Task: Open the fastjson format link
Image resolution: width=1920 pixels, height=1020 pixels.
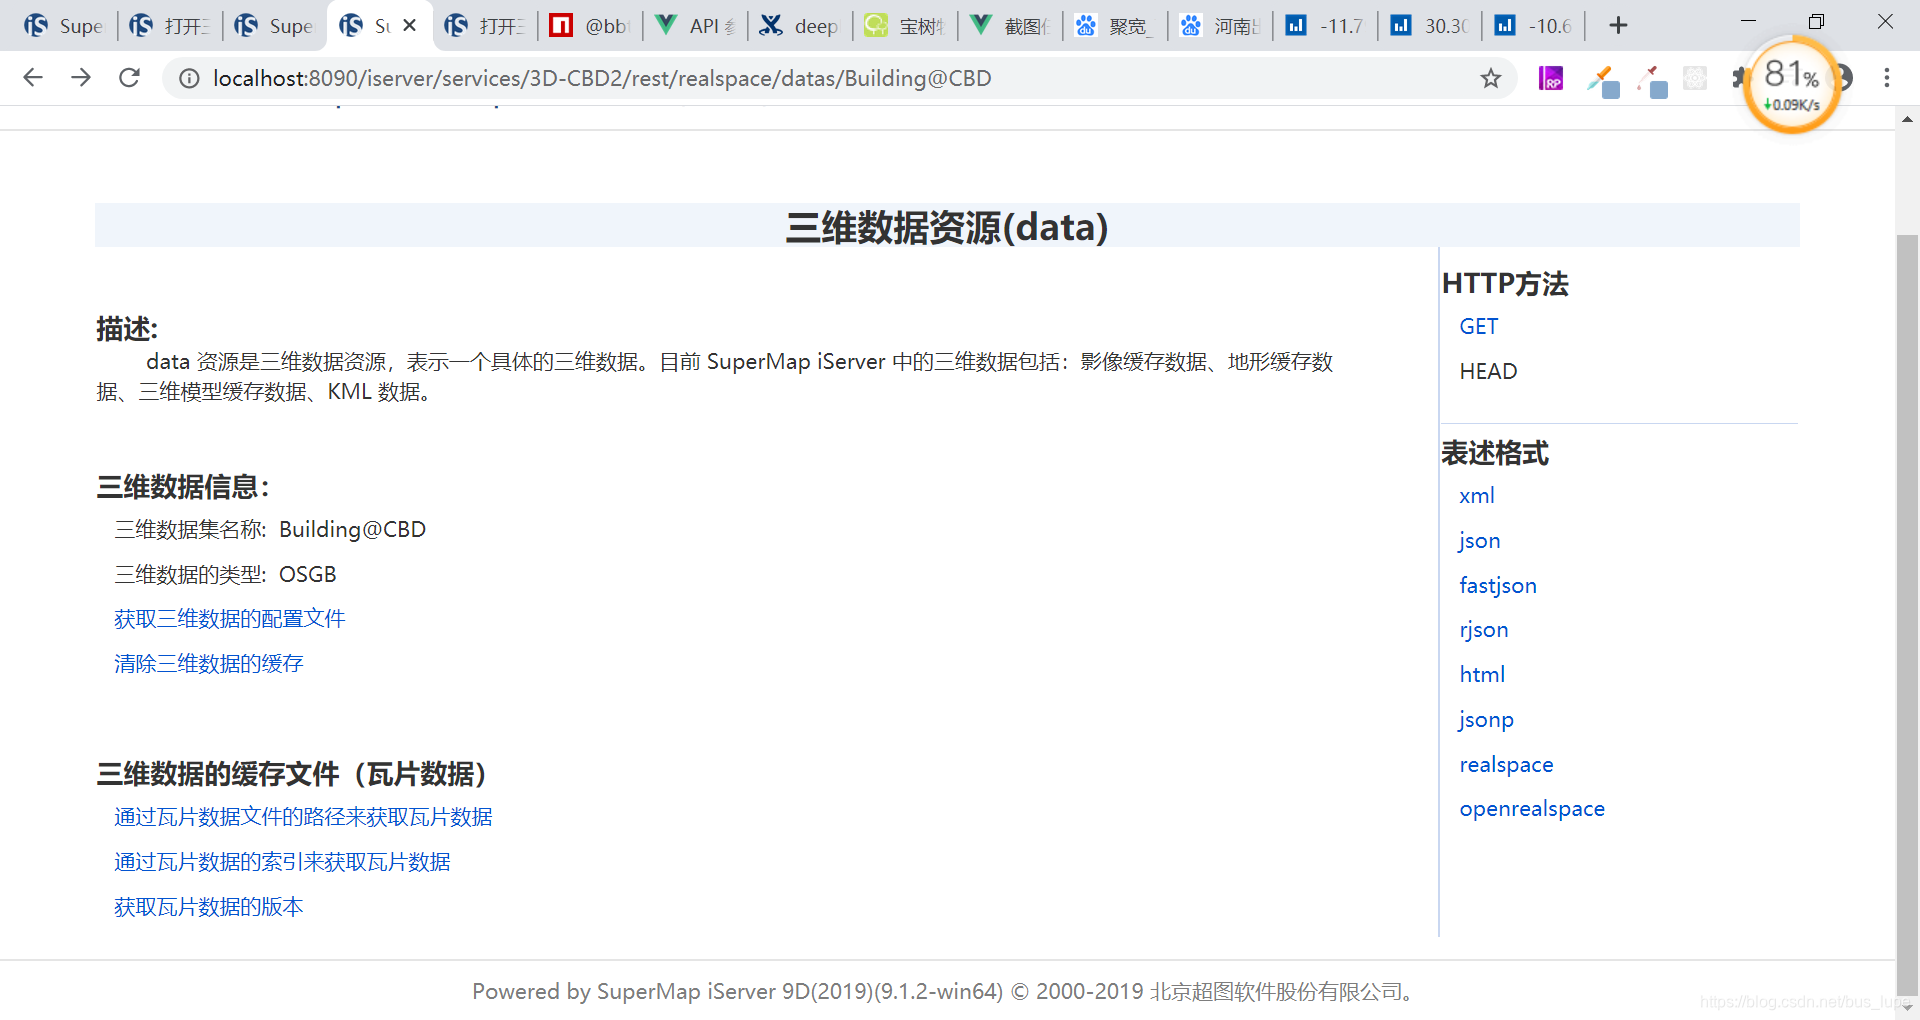Action: 1498,586
